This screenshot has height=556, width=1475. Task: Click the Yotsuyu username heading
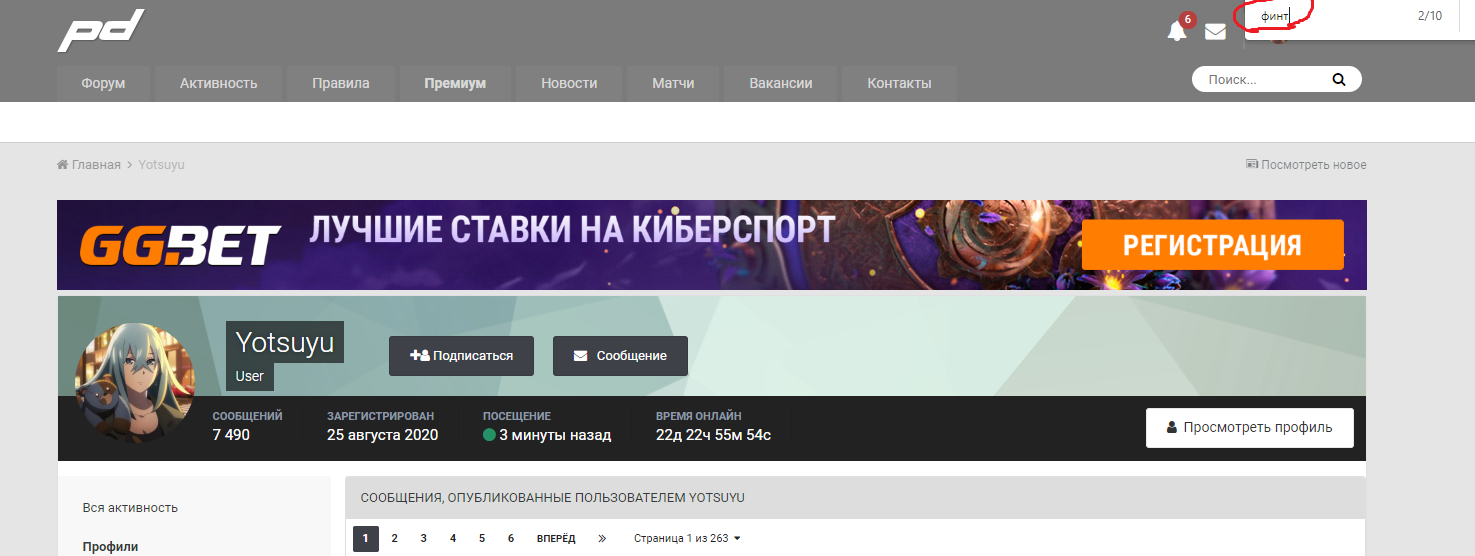[284, 342]
